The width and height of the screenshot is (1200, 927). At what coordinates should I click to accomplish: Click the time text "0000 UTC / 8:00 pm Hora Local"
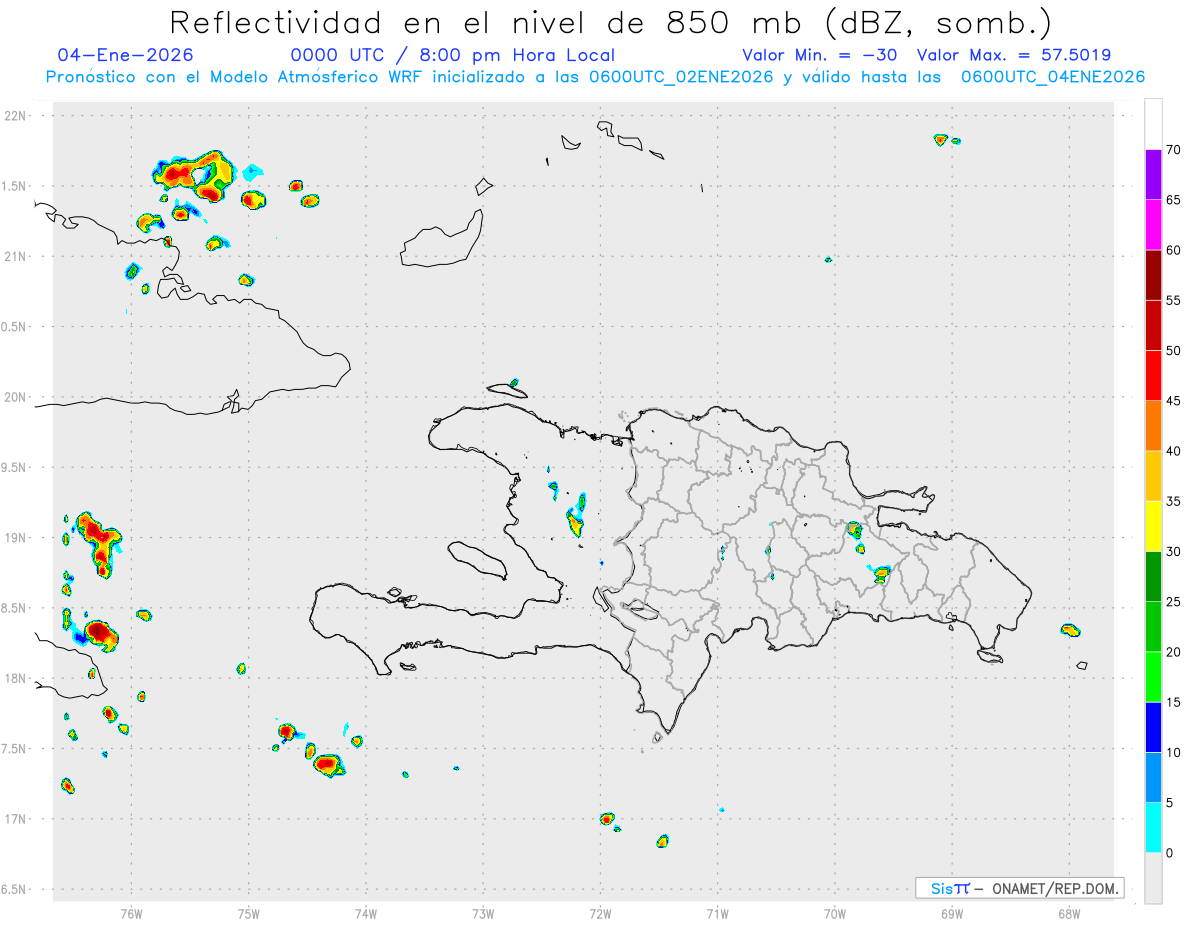pyautogui.click(x=453, y=55)
